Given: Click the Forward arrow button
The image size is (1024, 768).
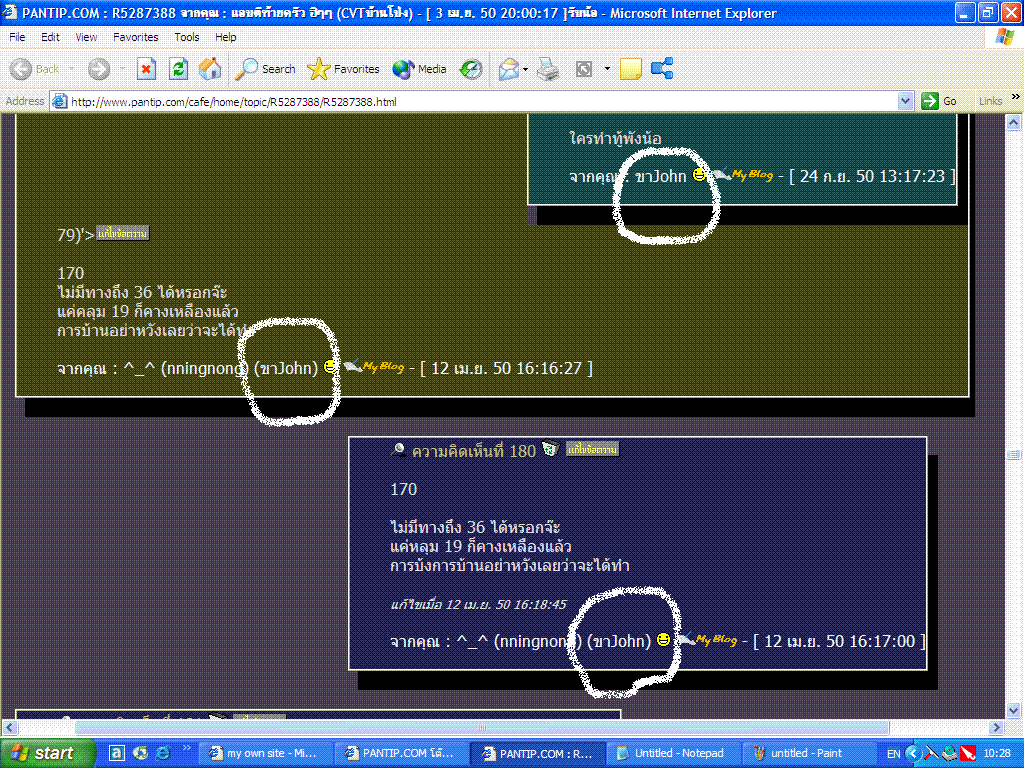Looking at the screenshot, I should [99, 69].
